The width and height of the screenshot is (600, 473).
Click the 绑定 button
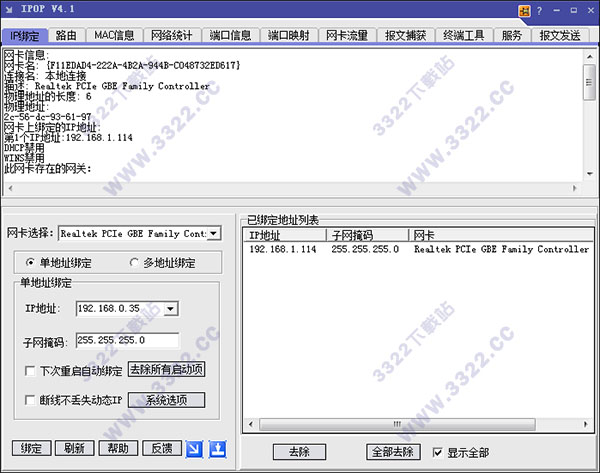(31, 448)
